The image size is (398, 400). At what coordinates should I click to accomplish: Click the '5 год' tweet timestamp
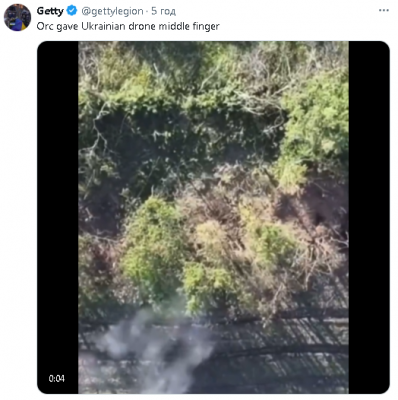pos(163,11)
